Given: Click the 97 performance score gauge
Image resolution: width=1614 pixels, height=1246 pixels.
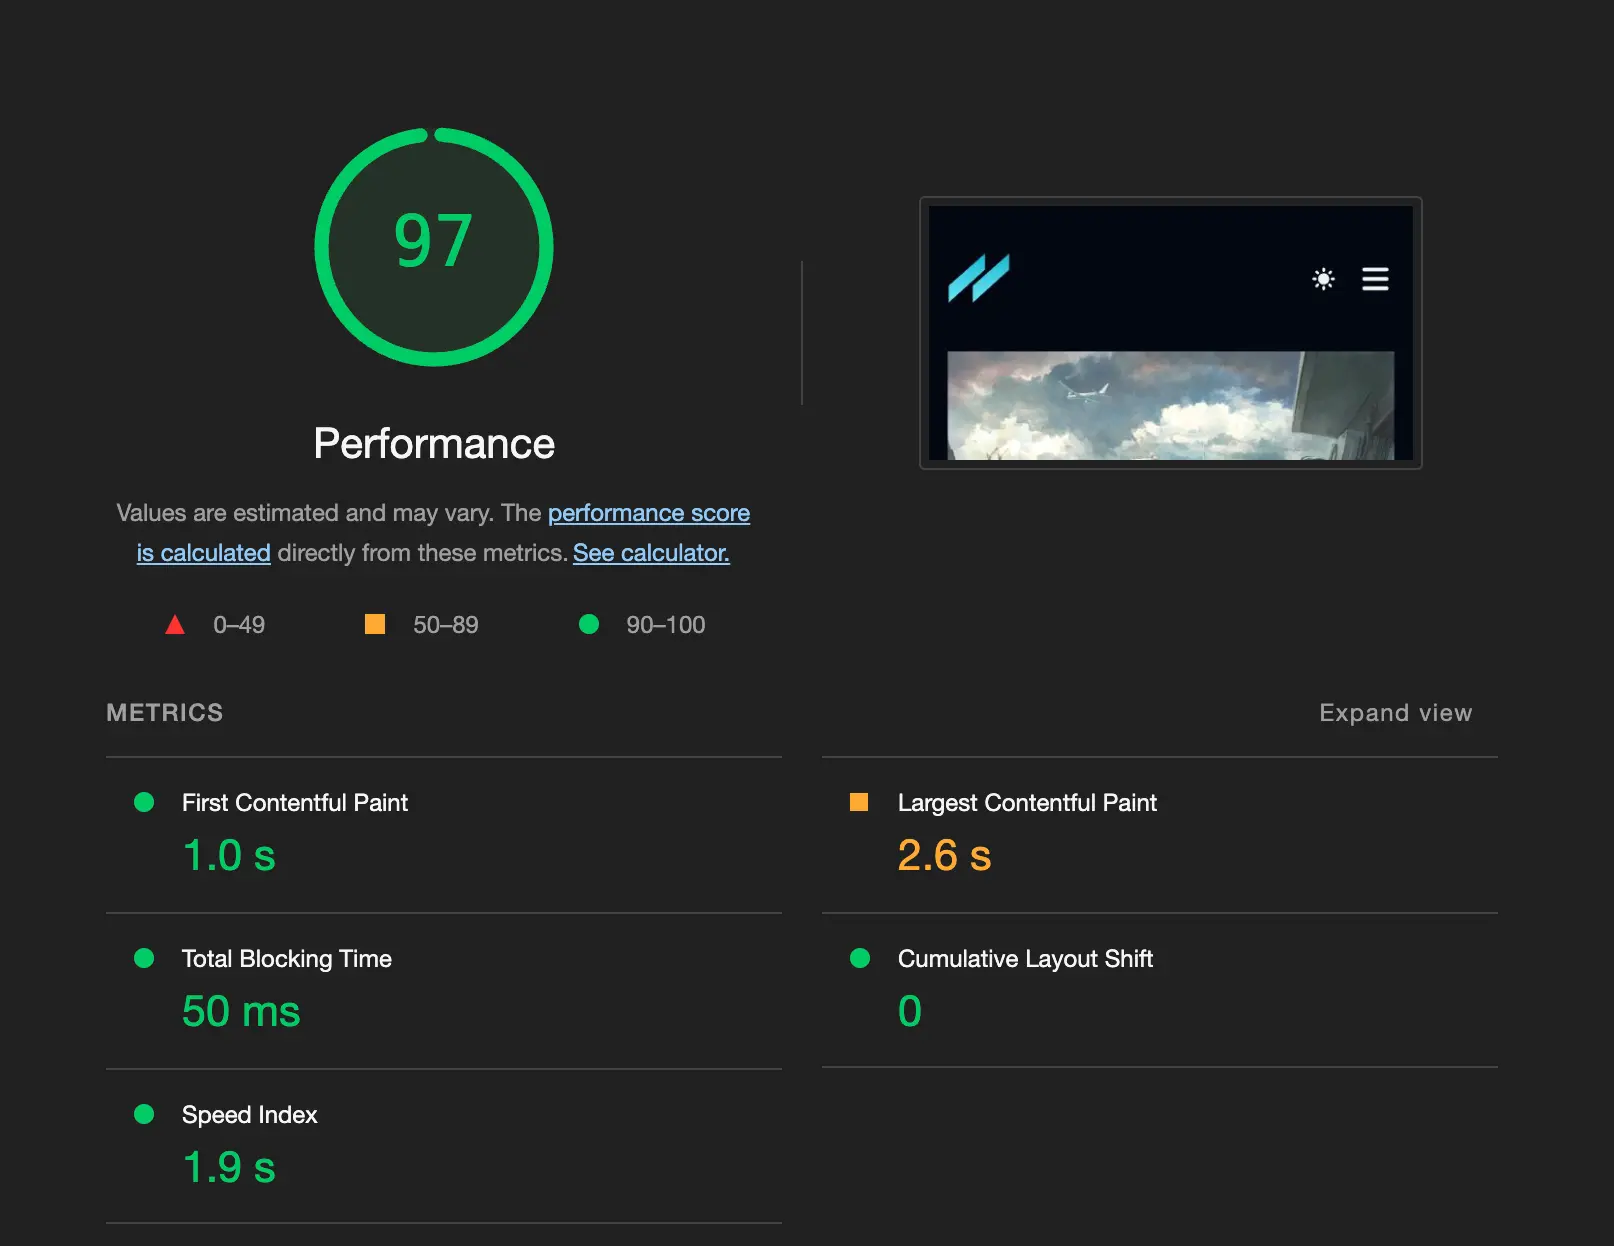Looking at the screenshot, I should pyautogui.click(x=433, y=246).
